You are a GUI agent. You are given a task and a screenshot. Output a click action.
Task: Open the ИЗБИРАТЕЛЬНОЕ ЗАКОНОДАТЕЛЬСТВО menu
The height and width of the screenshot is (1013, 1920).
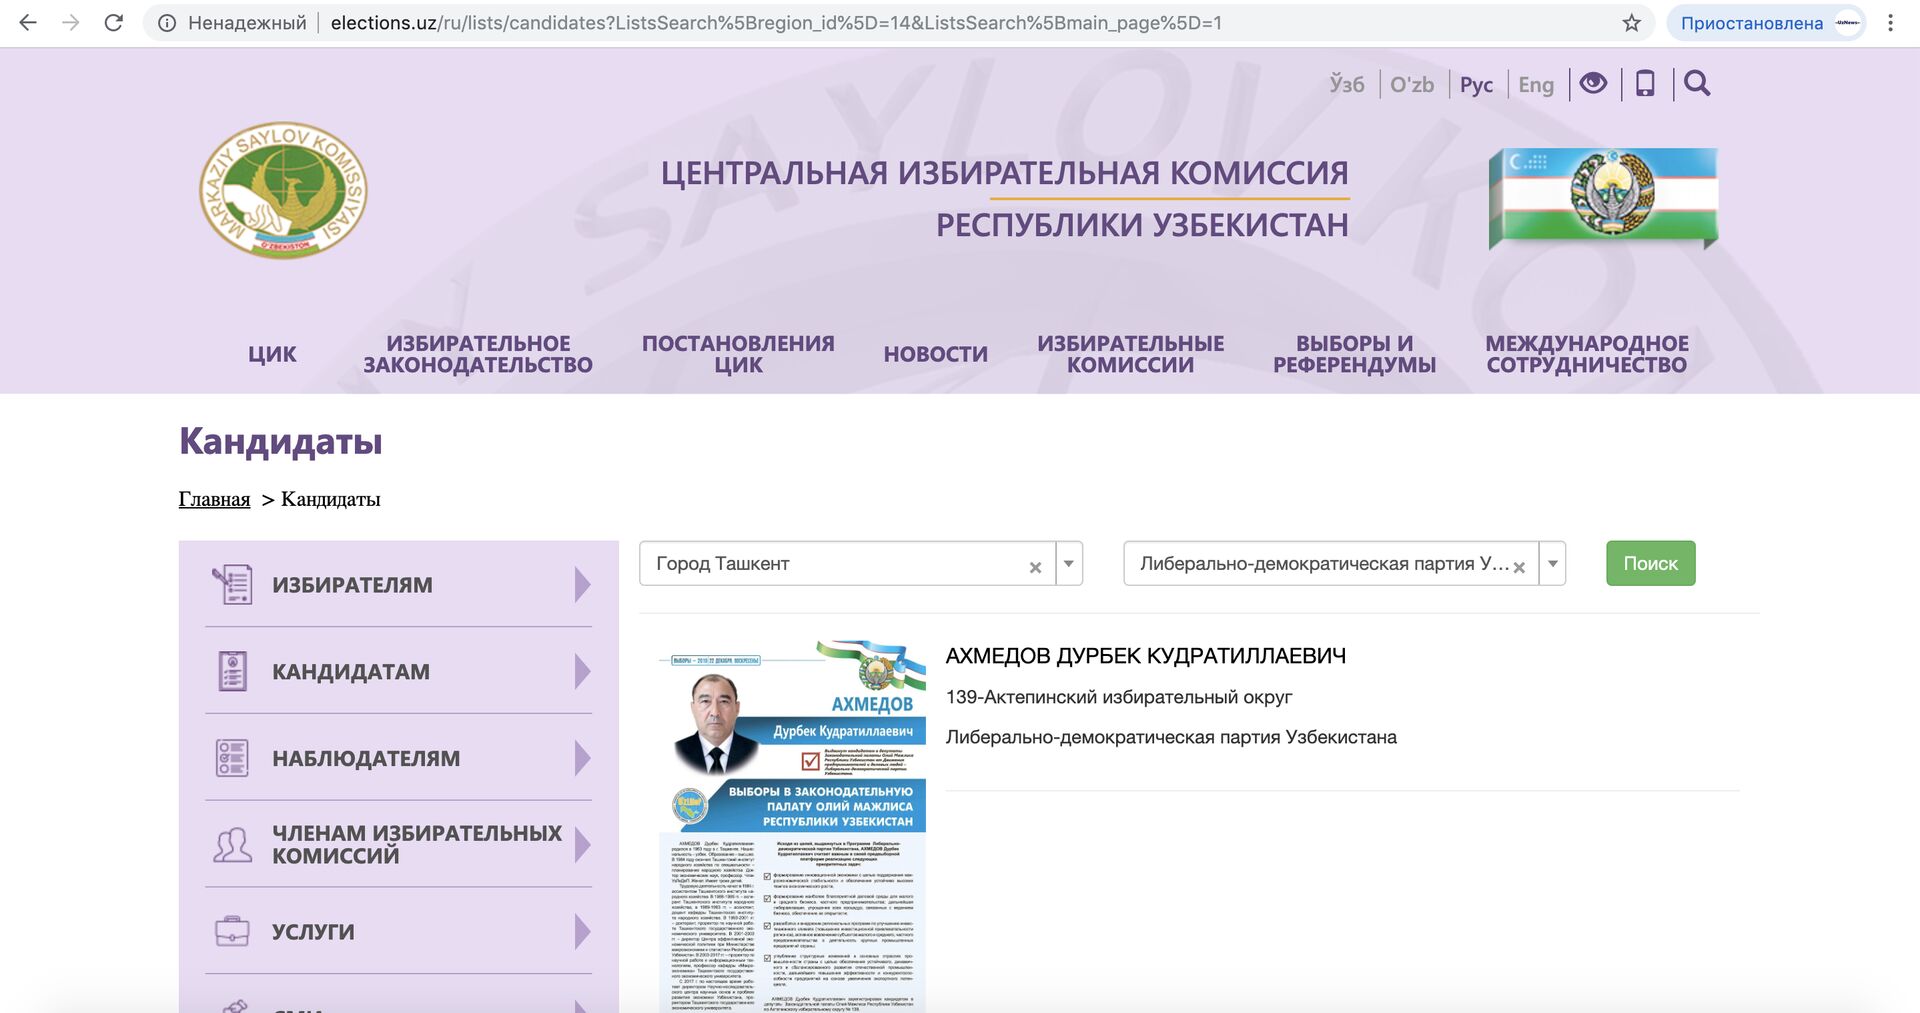point(478,354)
